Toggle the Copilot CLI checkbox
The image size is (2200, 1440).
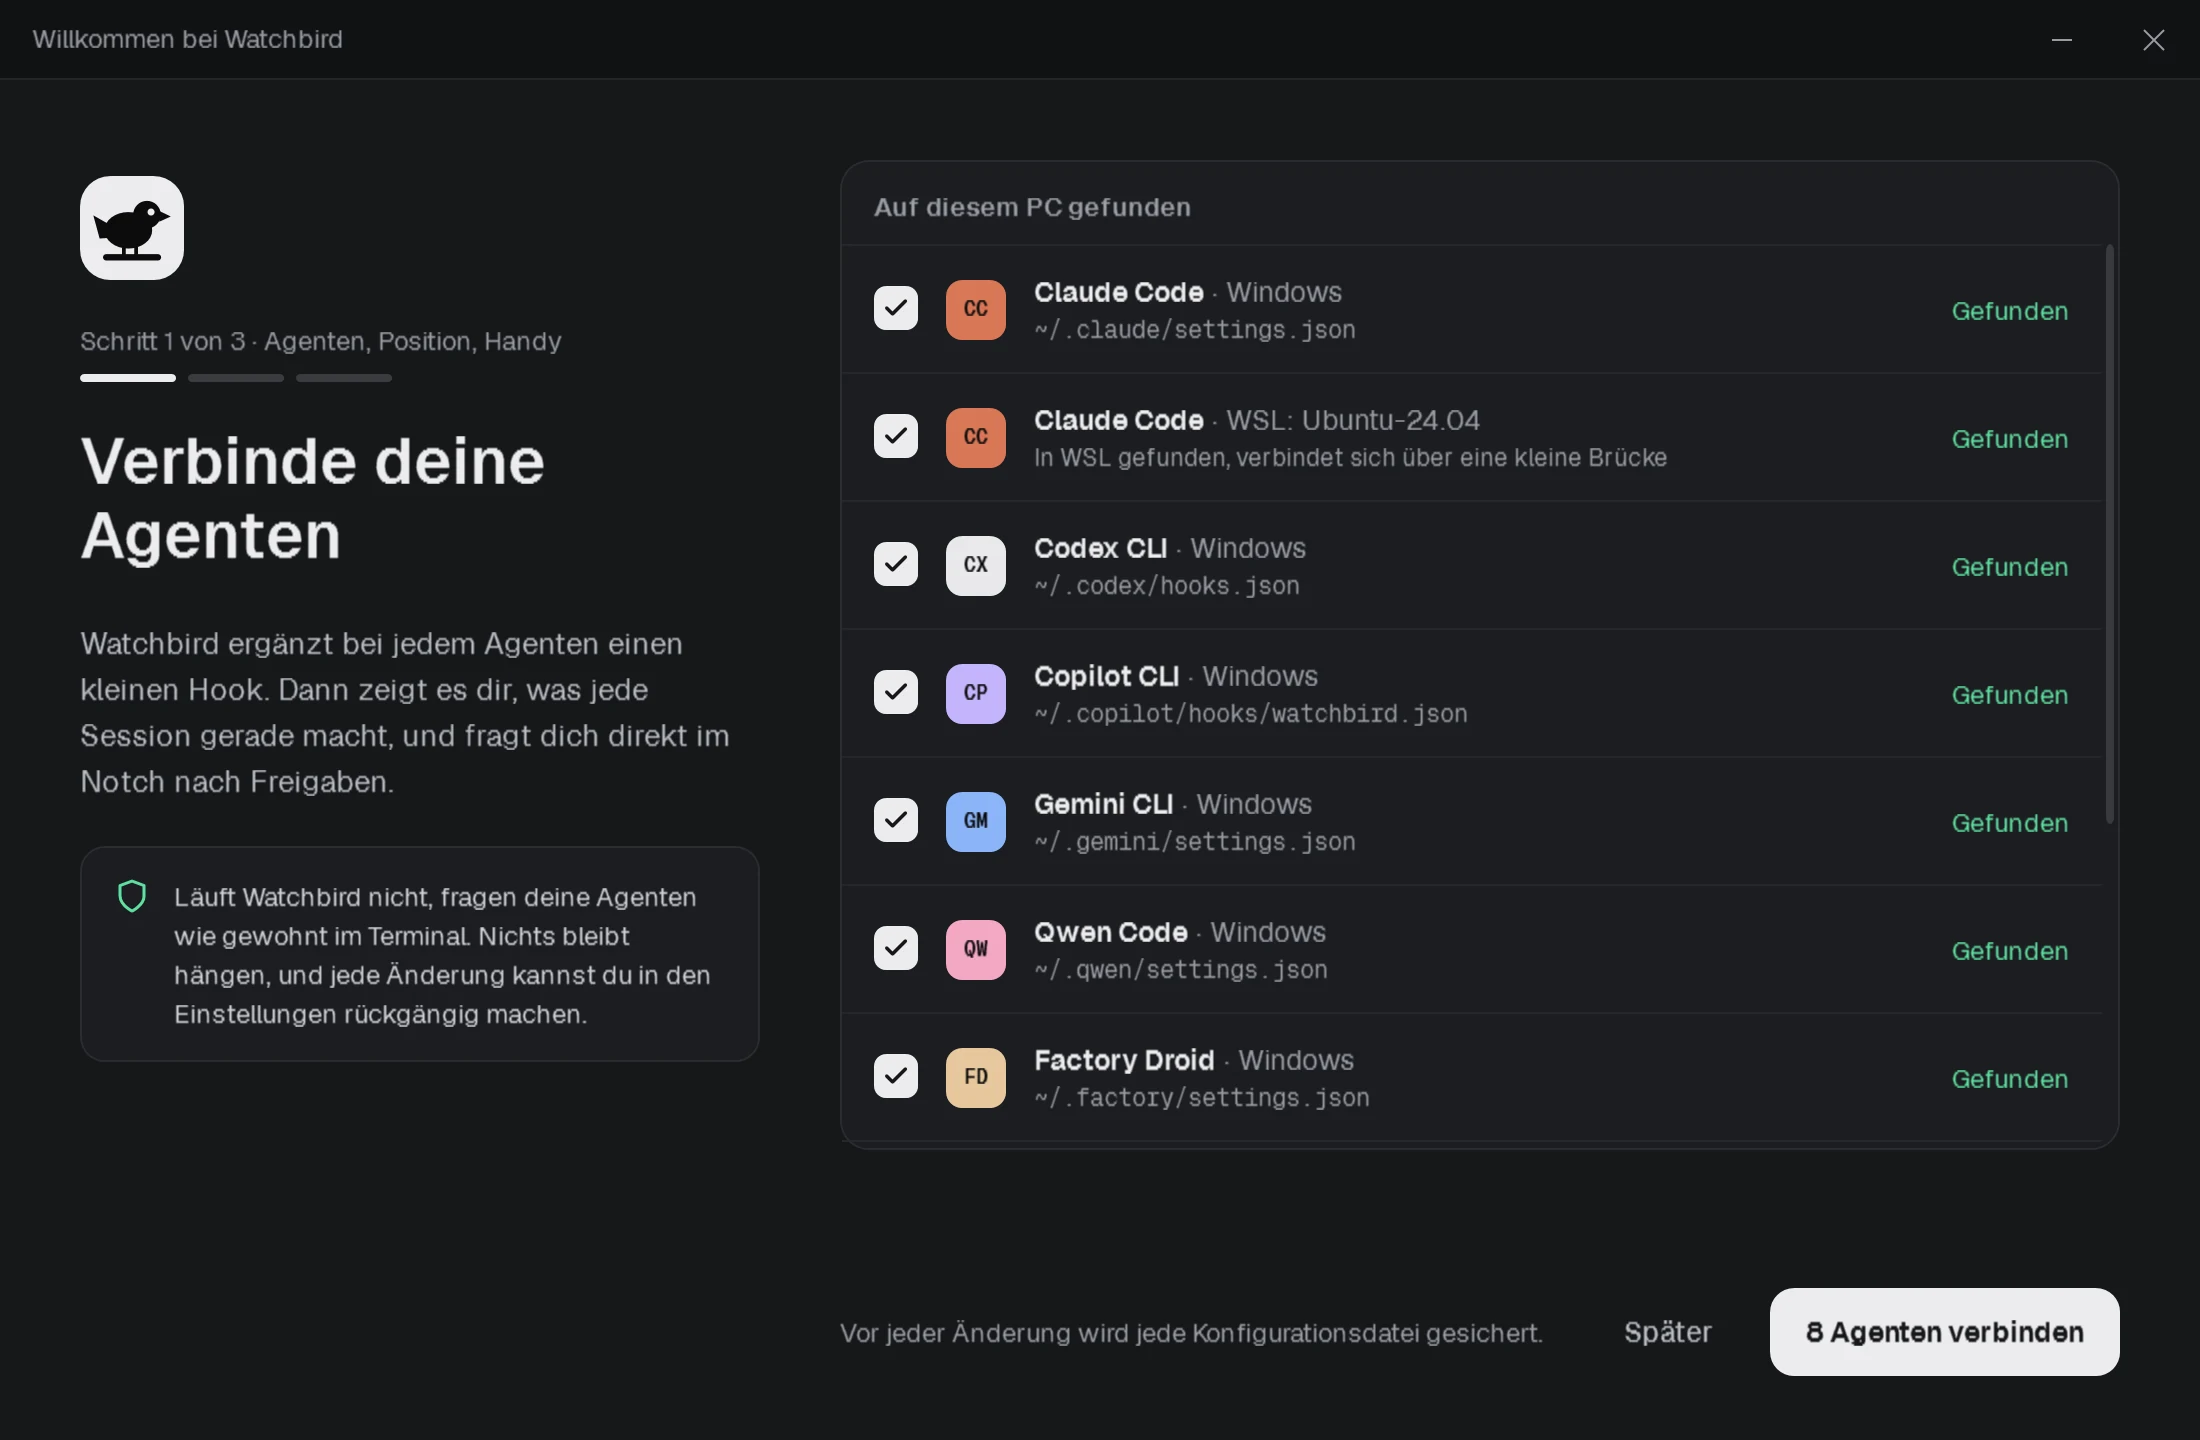pos(896,692)
